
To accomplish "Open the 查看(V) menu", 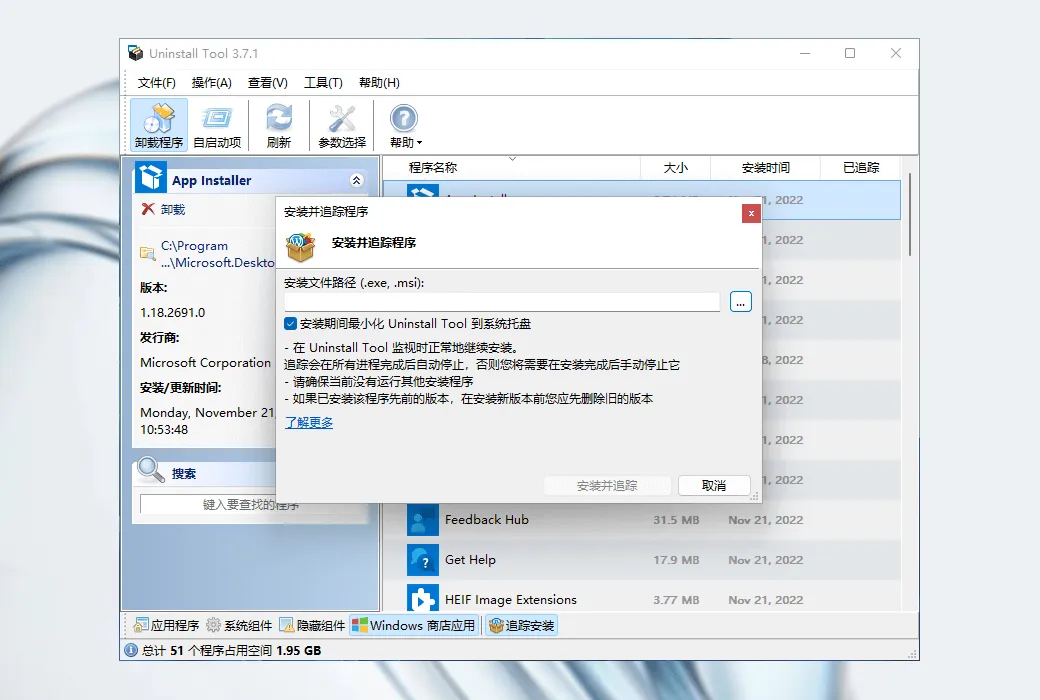I will 267,83.
